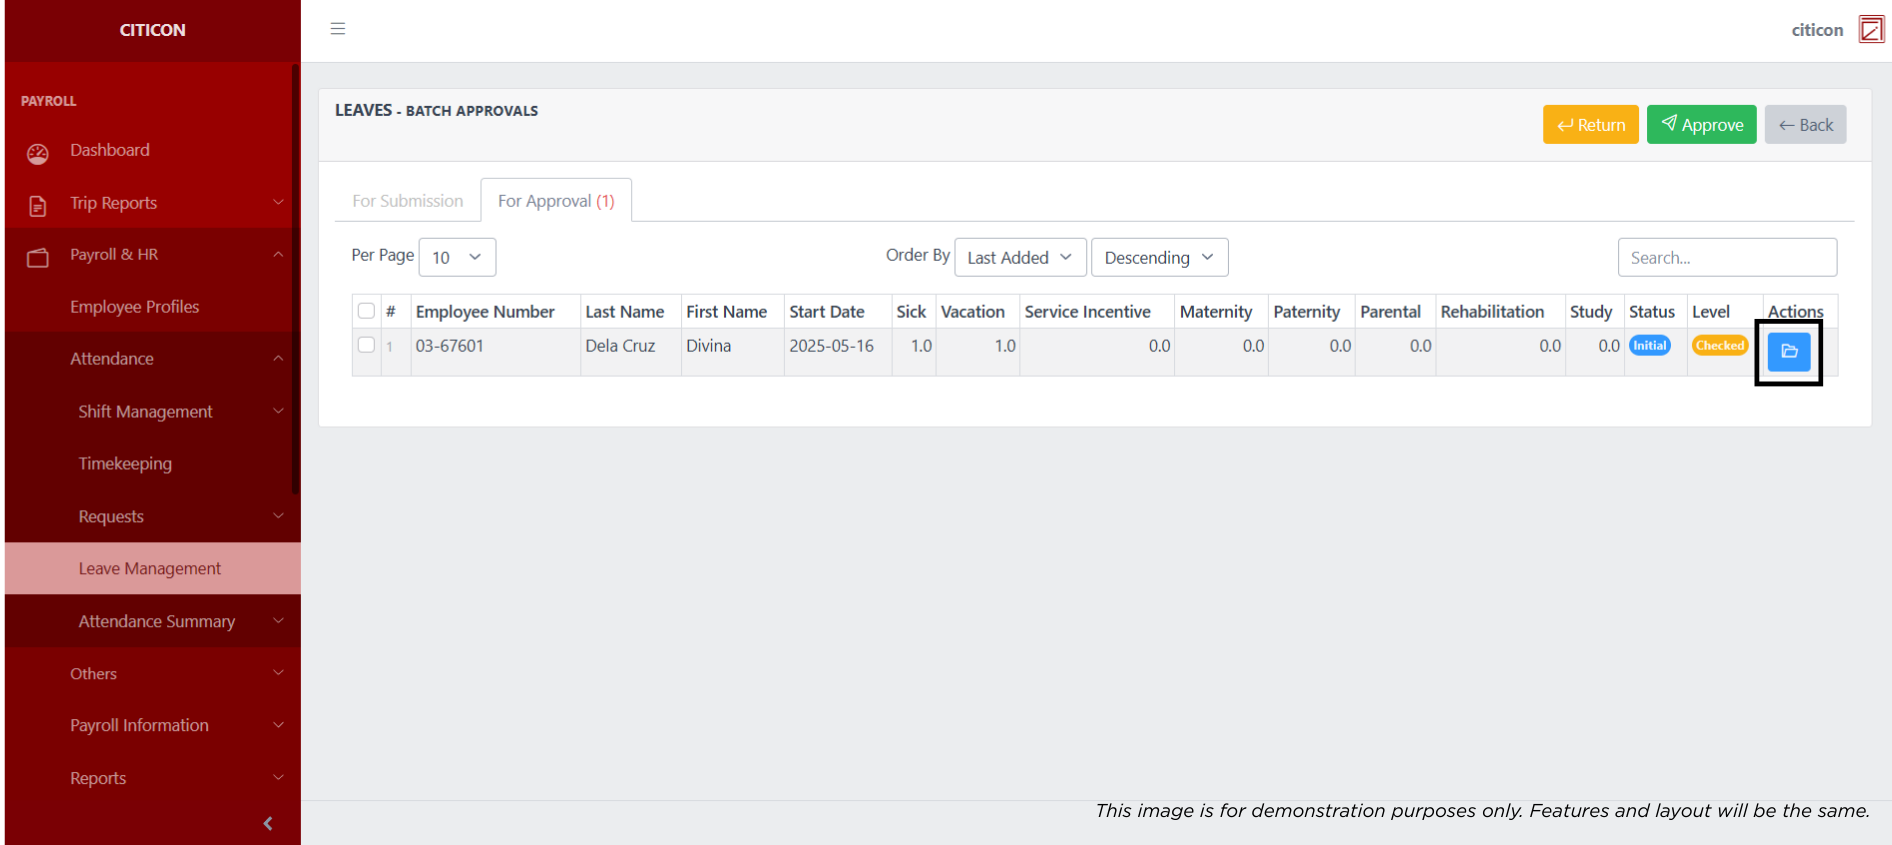Open the Descending sort dropdown
1892x845 pixels.
[1159, 257]
